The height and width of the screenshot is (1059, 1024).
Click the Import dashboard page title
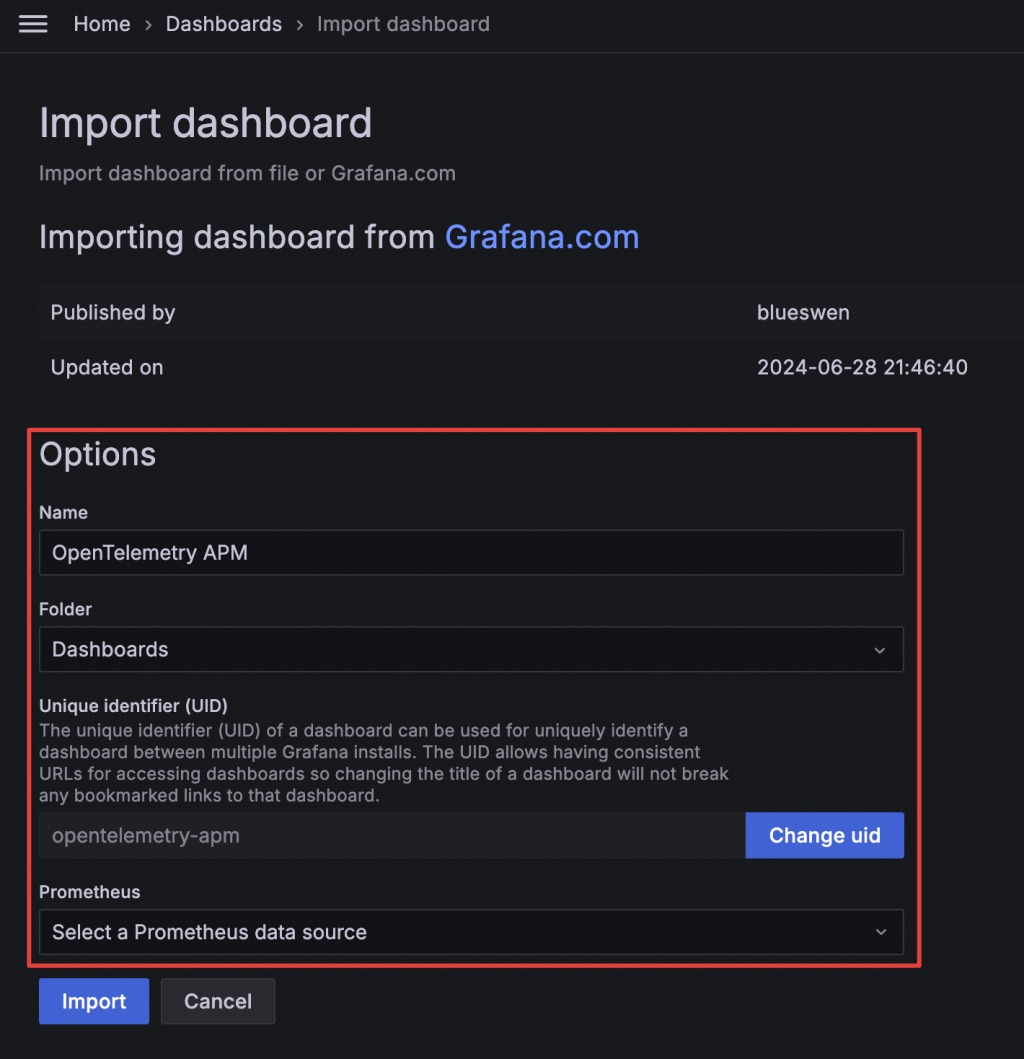coord(205,124)
